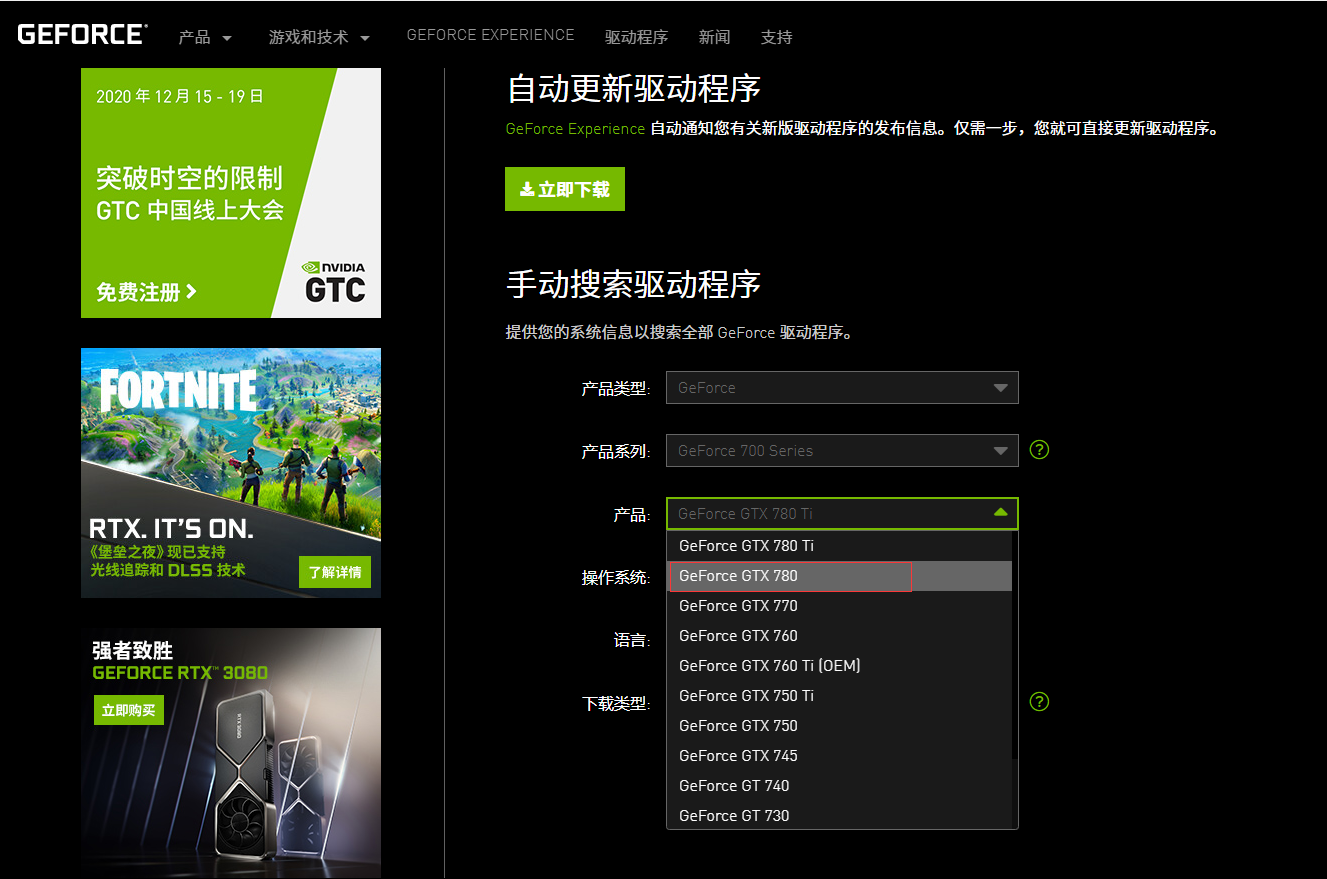The image size is (1327, 879).
Task: Click 了解详情 on Fortnite banner
Action: coord(334,572)
